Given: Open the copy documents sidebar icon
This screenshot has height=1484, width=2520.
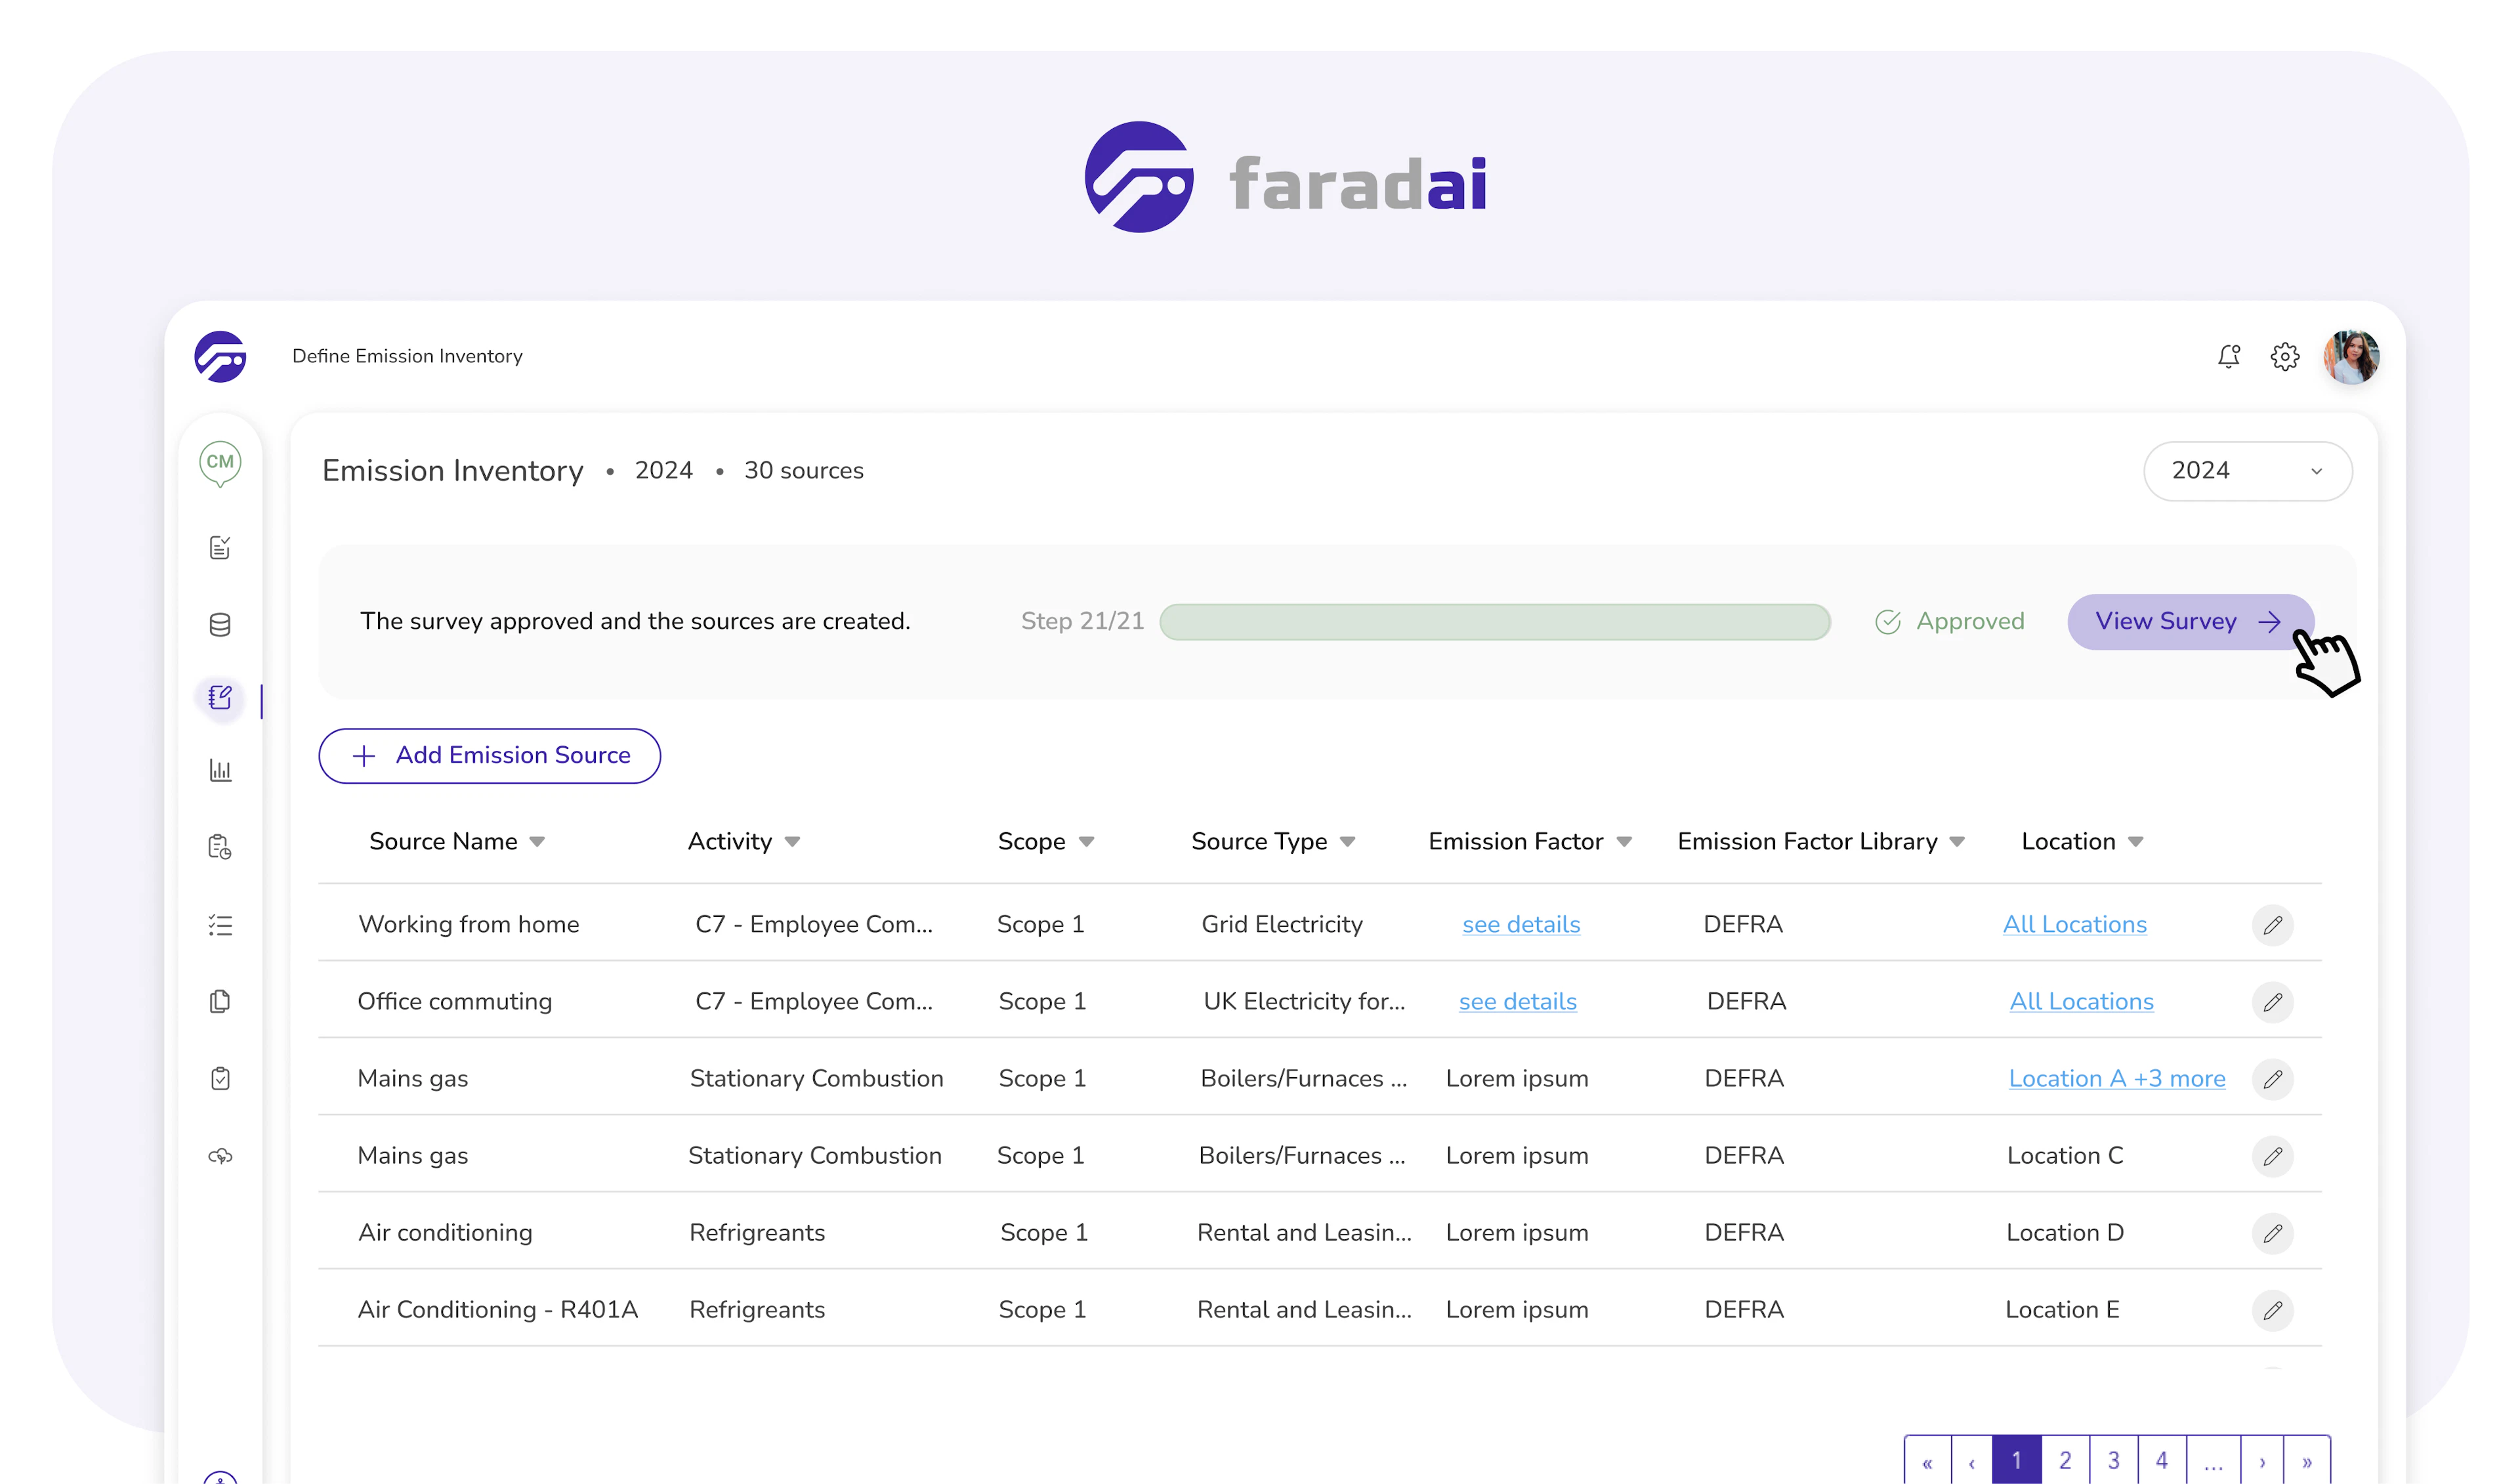Looking at the screenshot, I should point(220,1001).
